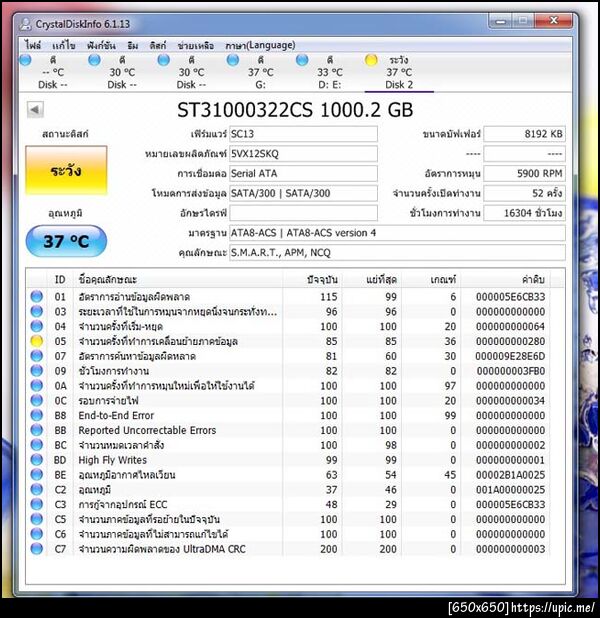Click the ST31000322CS 1000.2 GB model title
Viewport: 600px width, 618px height.
tap(295, 110)
